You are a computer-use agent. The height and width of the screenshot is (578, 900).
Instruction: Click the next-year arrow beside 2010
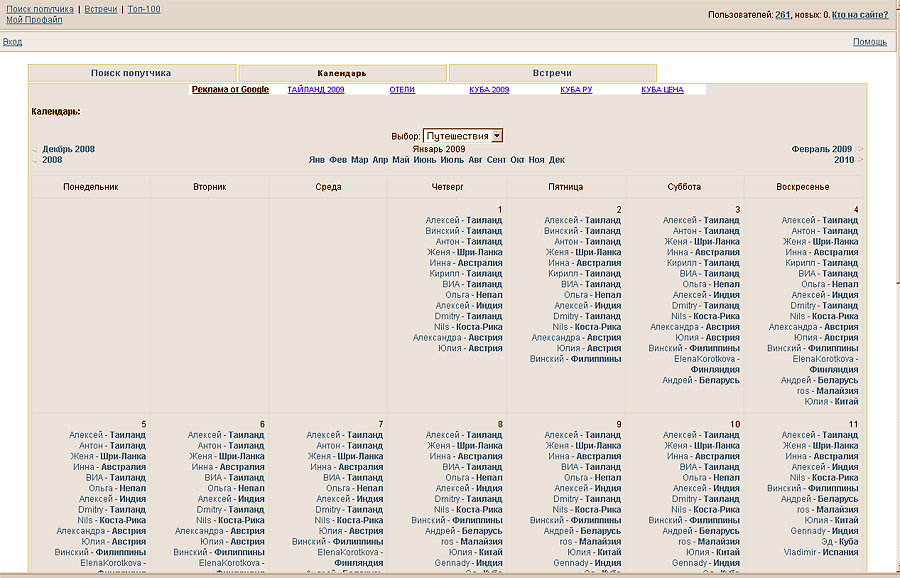(859, 160)
